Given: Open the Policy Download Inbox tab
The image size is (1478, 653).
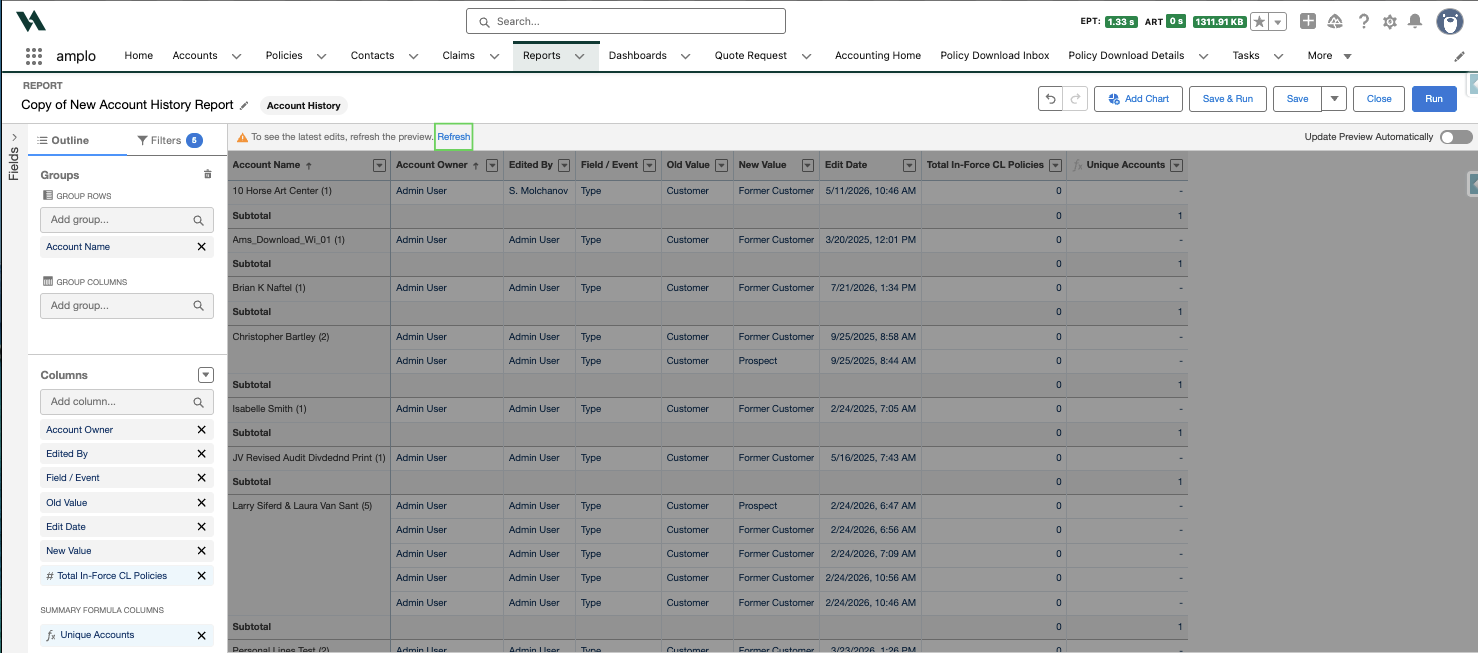Looking at the screenshot, I should coord(995,56).
